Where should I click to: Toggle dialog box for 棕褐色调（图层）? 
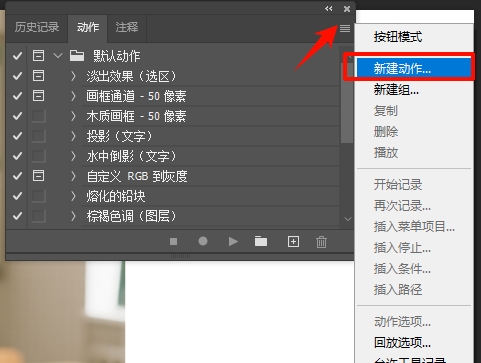(x=38, y=216)
